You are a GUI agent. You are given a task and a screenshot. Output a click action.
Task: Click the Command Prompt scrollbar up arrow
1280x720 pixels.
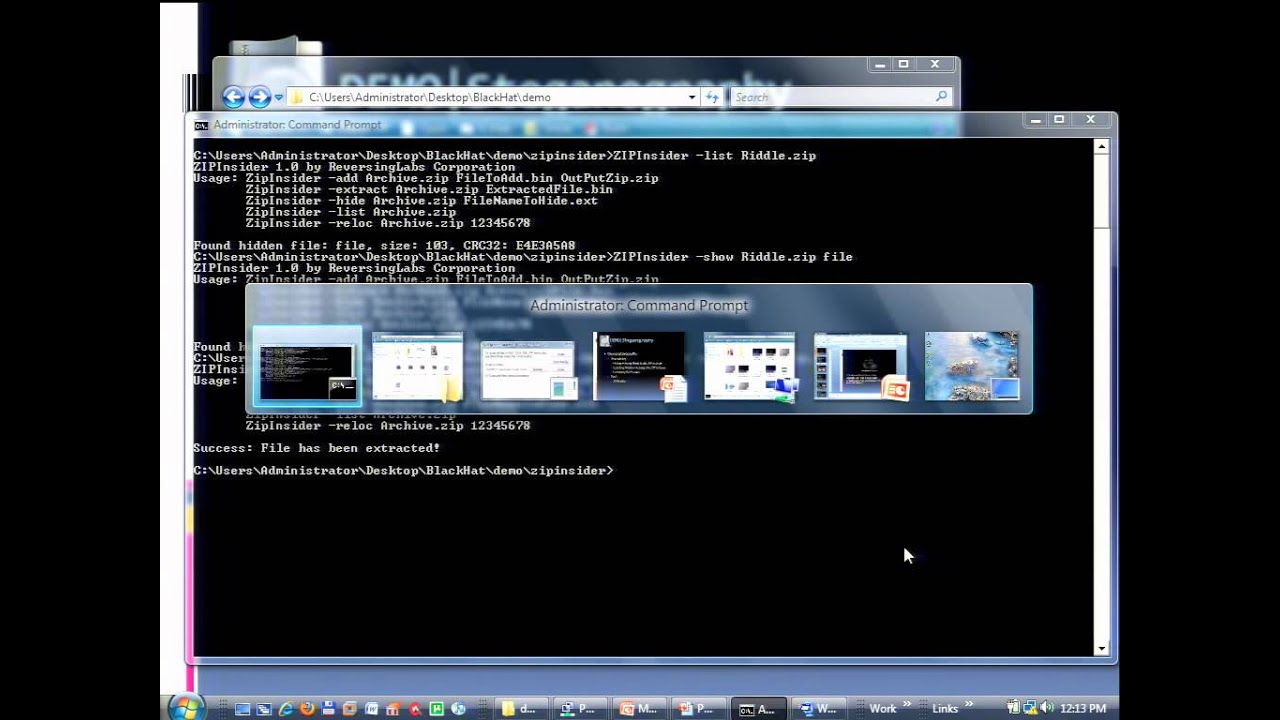1101,147
